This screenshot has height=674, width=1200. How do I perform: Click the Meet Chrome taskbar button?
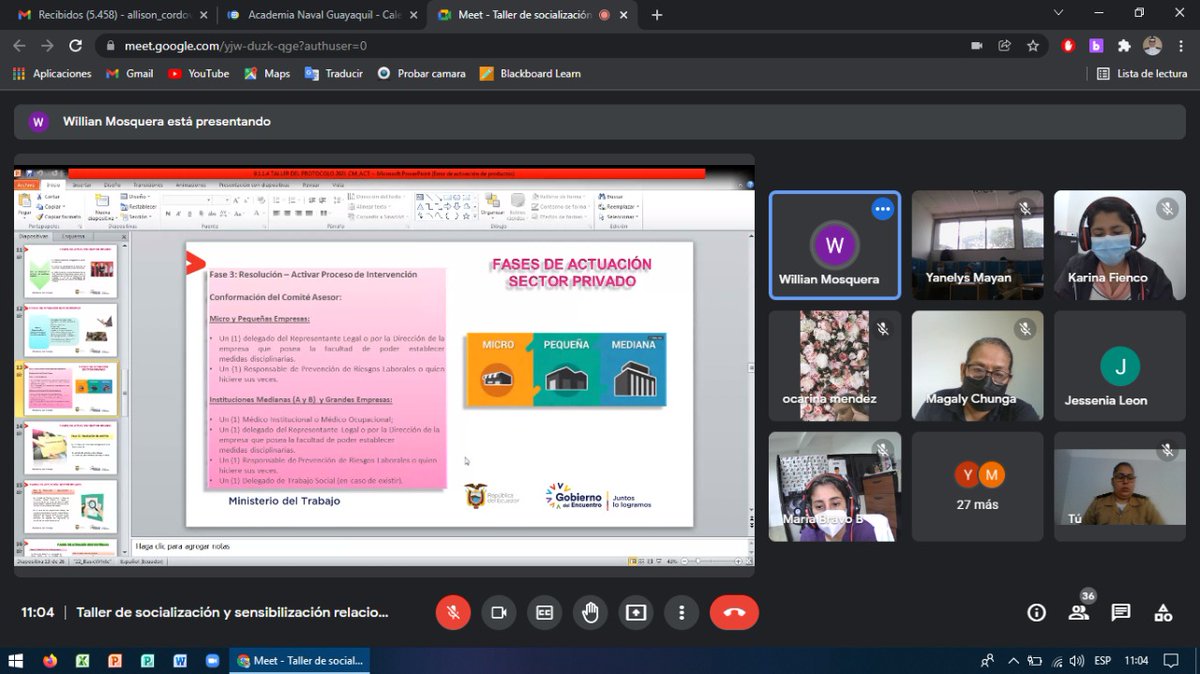299,661
